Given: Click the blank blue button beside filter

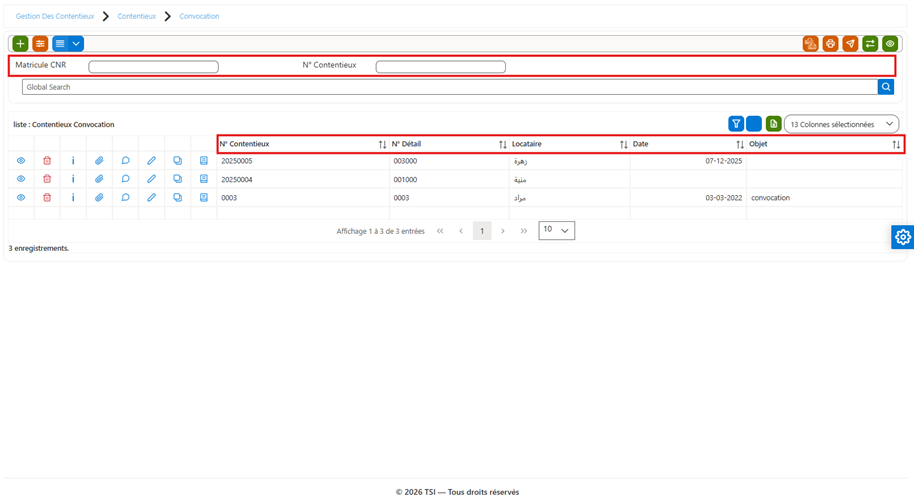Looking at the screenshot, I should pos(754,124).
